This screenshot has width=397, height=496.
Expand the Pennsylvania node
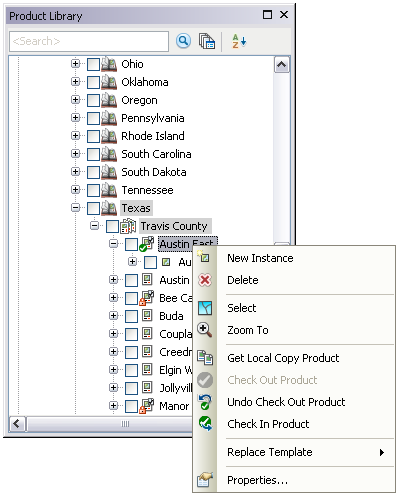click(x=76, y=117)
